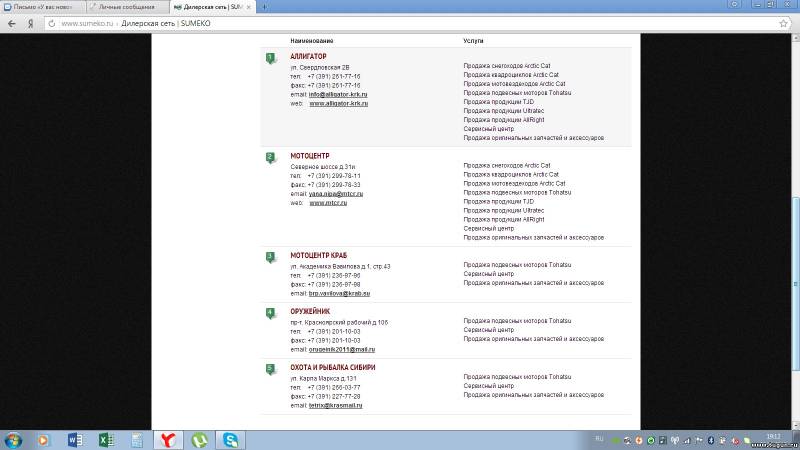Select address 'ул. Академика Вавилова д.1, стр.43'
Viewport: 800px width, 450px height.
pos(340,266)
